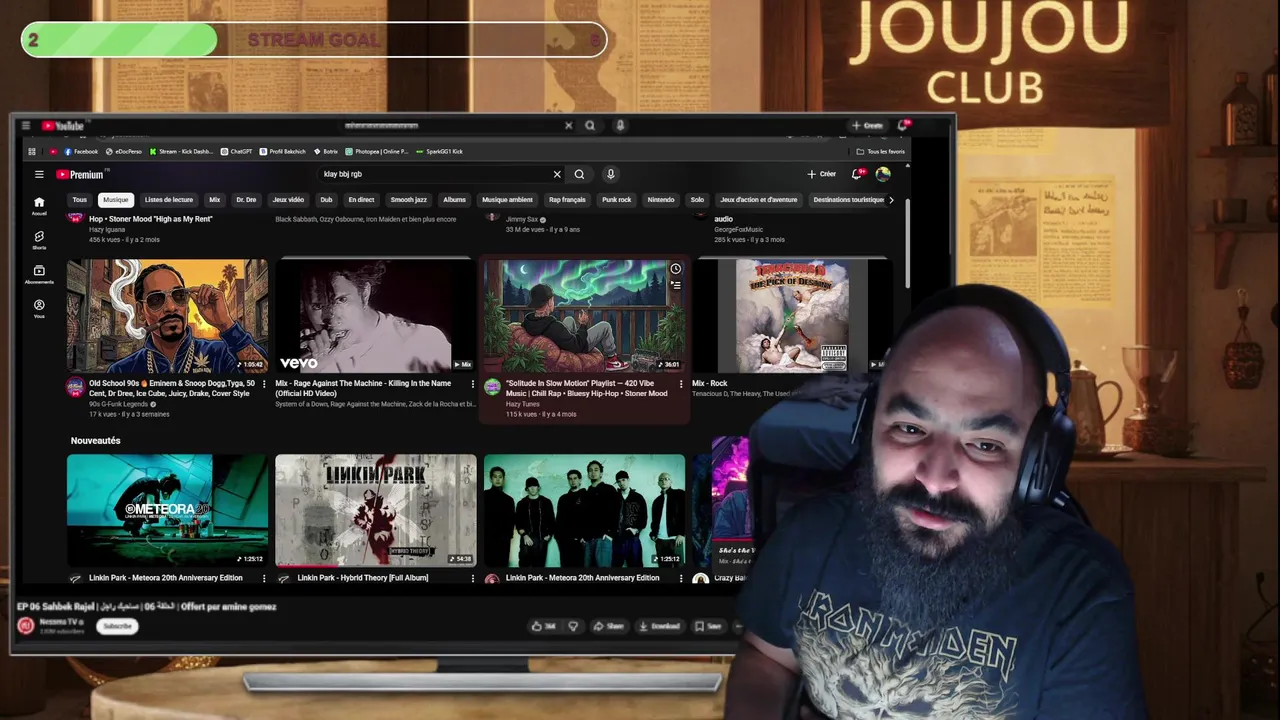Select the Smooth jazz chip
The height and width of the screenshot is (720, 1280).
(x=408, y=200)
